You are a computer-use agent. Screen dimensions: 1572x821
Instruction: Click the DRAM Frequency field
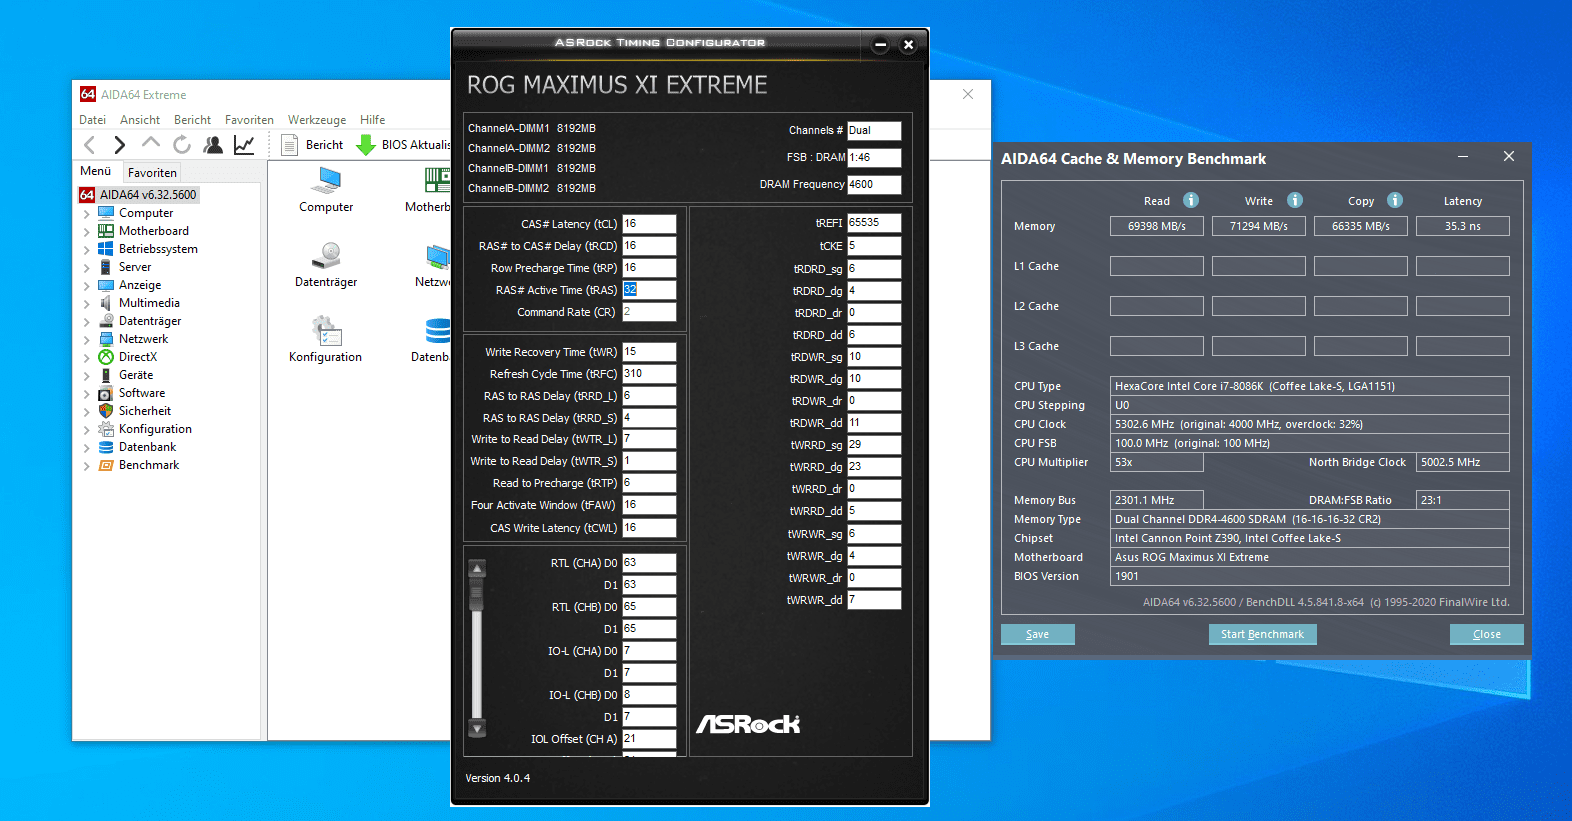(874, 185)
